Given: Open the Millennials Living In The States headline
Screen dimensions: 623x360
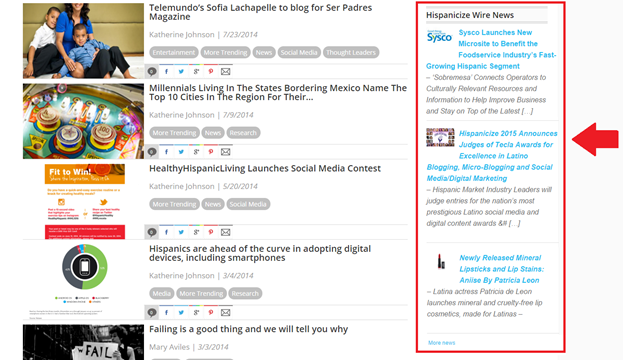Looking at the screenshot, I should click(278, 92).
